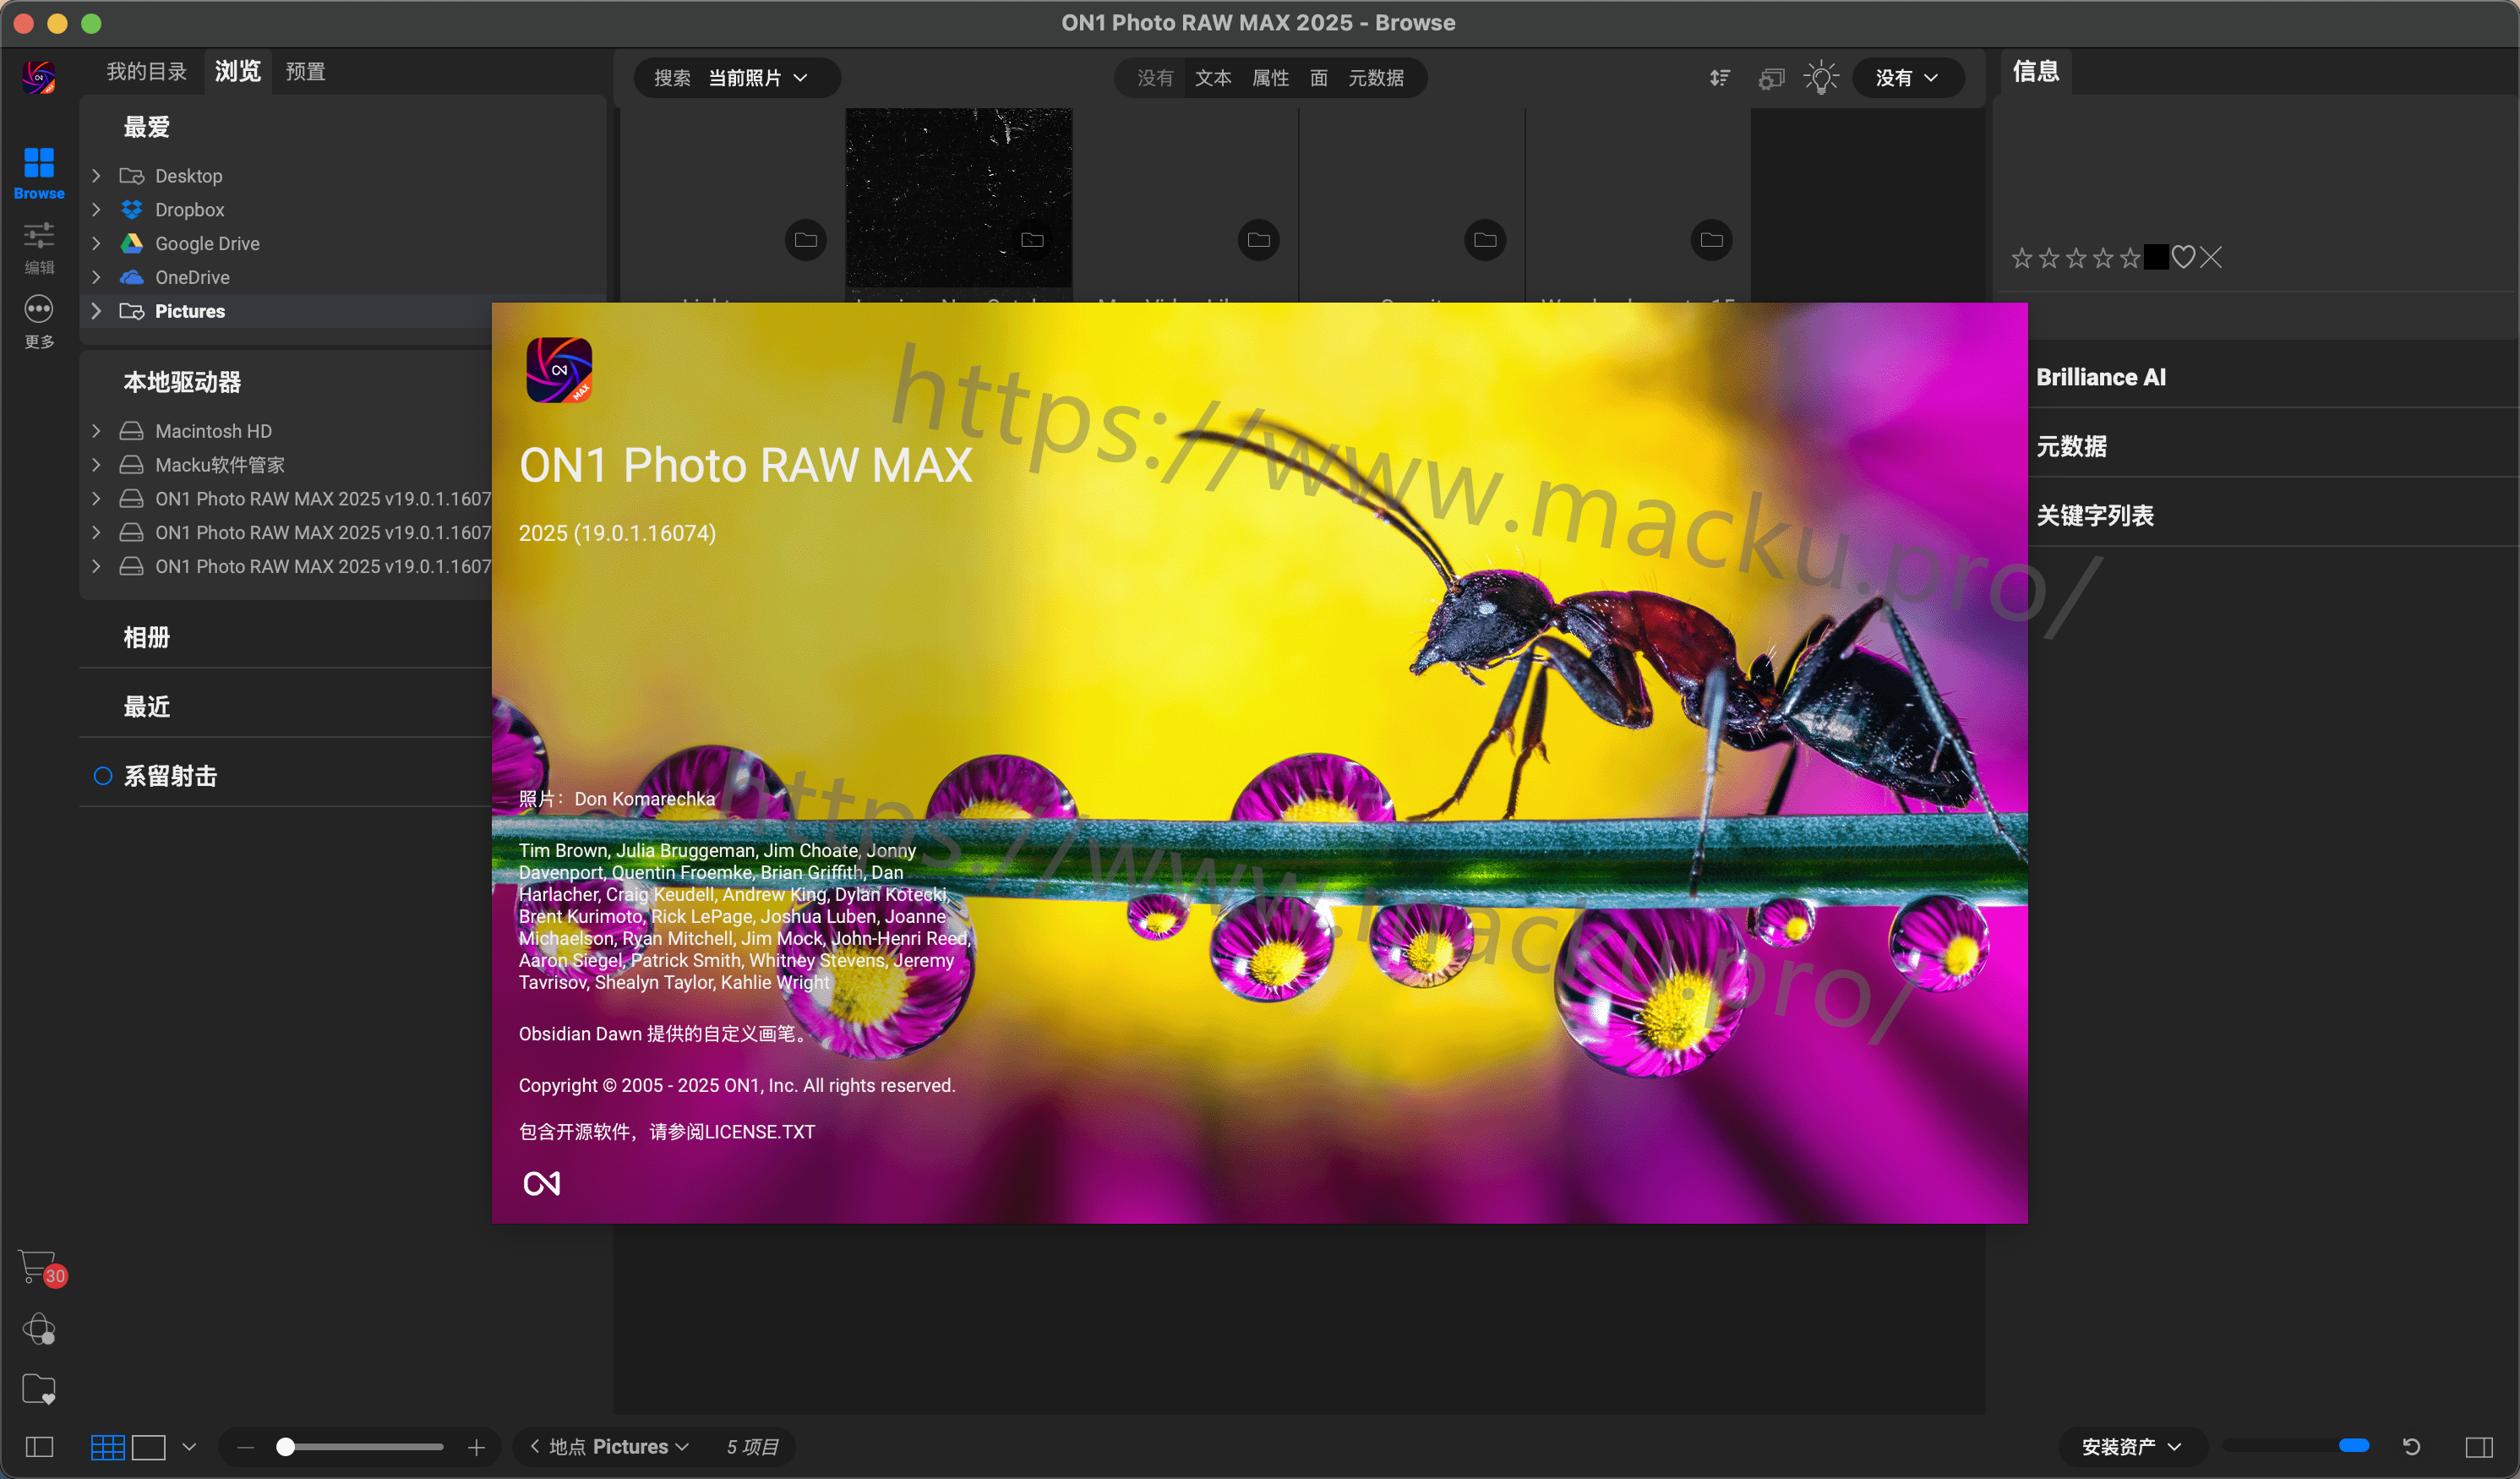Switch to the 预置 tab
The width and height of the screenshot is (2520, 1479).
(x=305, y=72)
